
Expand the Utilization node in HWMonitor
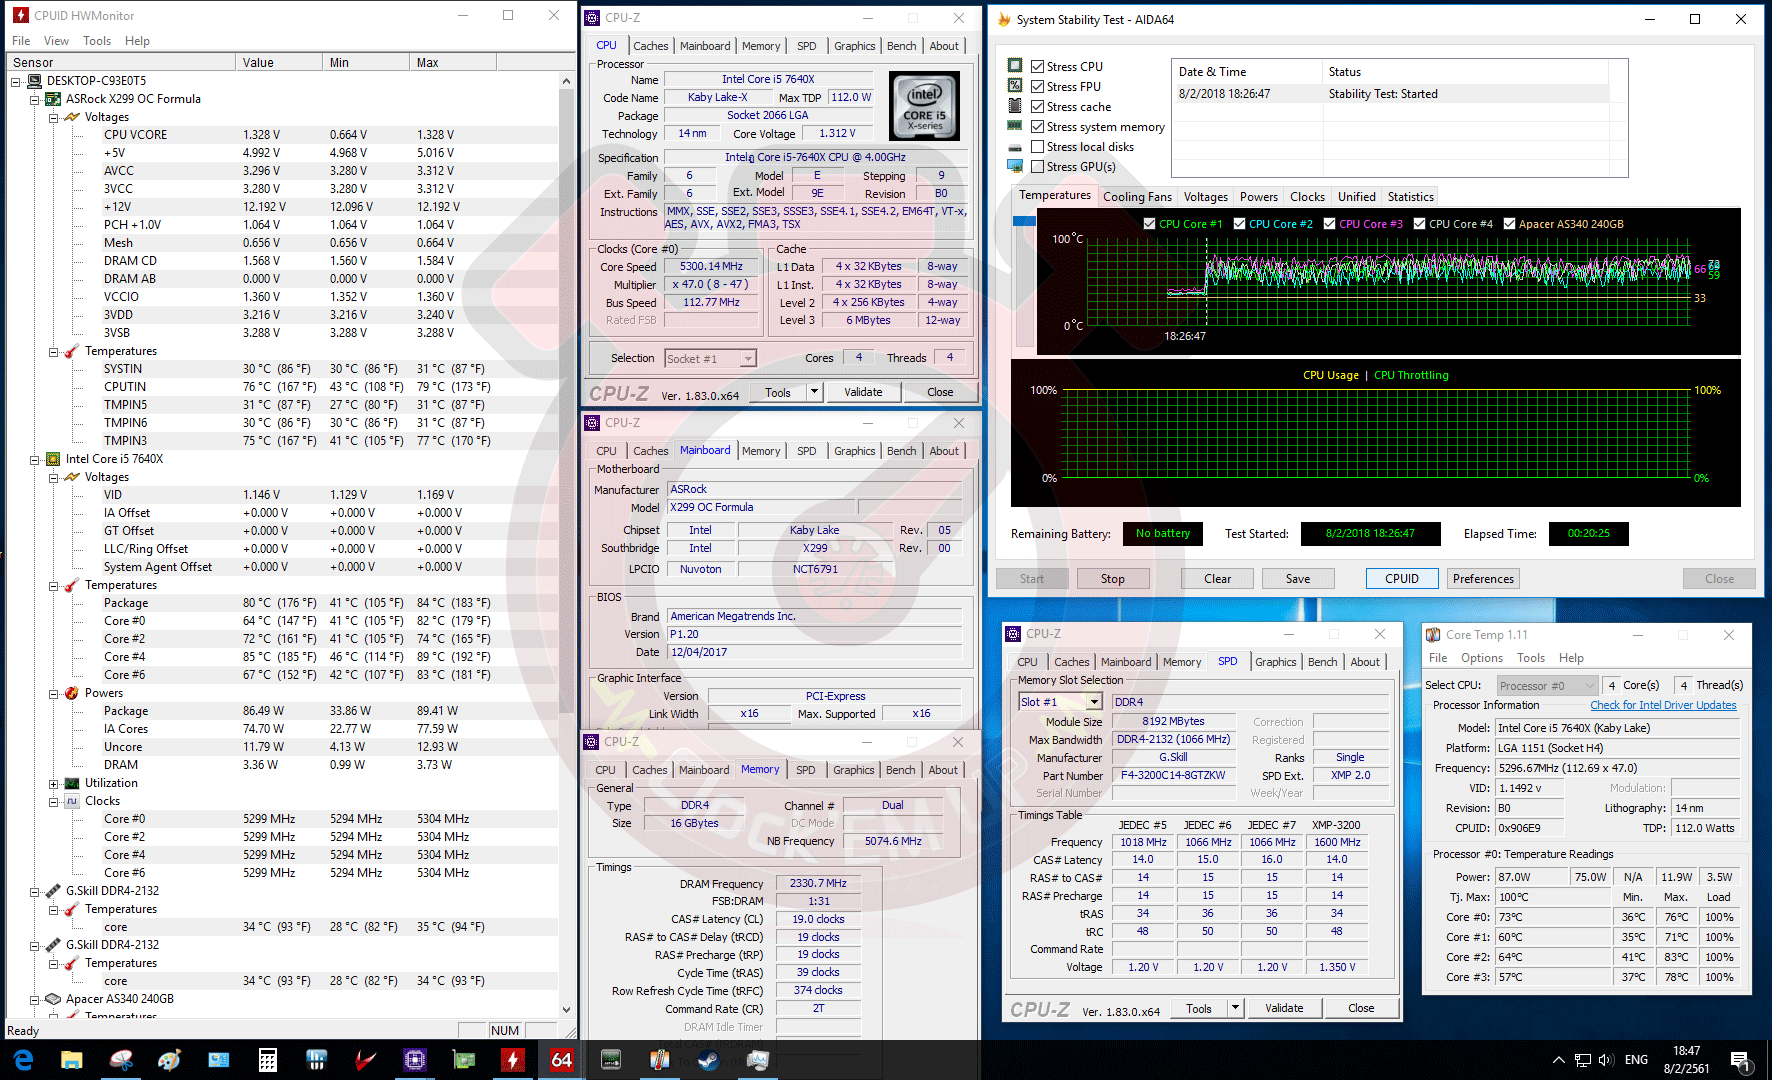54,784
